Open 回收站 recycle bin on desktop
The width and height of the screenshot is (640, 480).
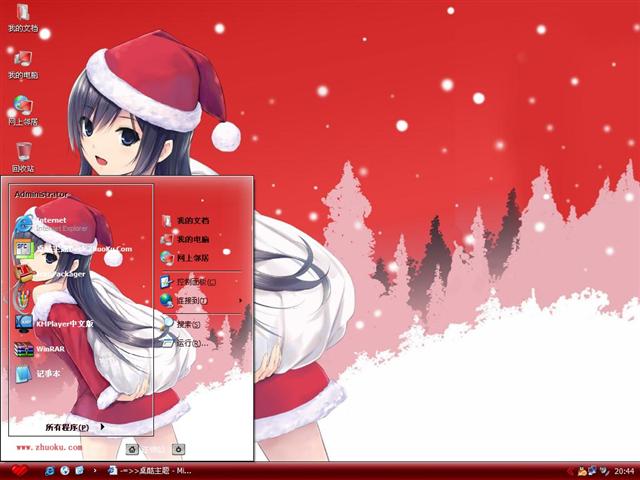(x=23, y=158)
